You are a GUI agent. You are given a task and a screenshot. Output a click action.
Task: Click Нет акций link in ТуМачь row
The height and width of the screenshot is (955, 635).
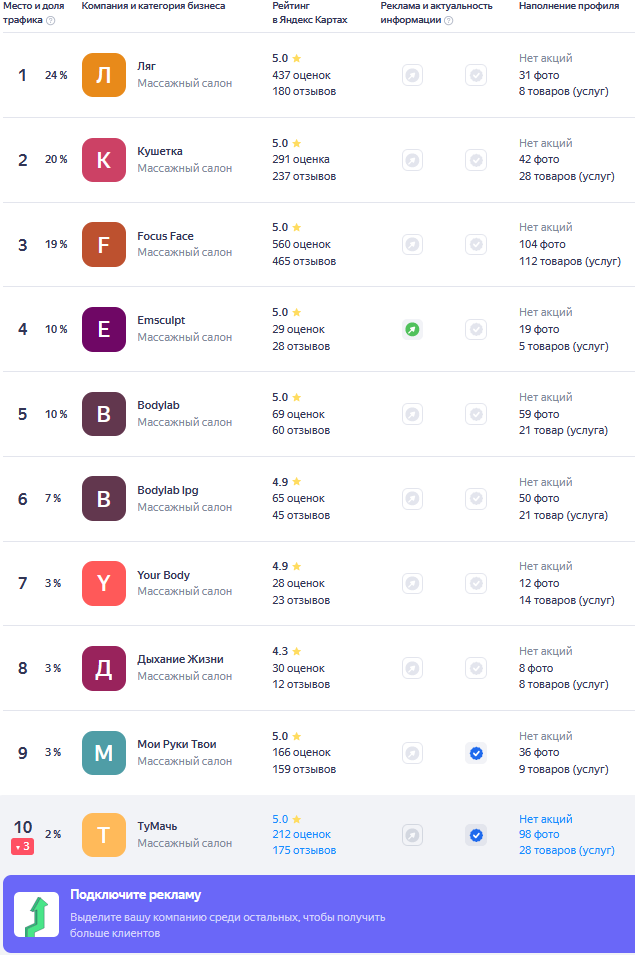[x=546, y=819]
